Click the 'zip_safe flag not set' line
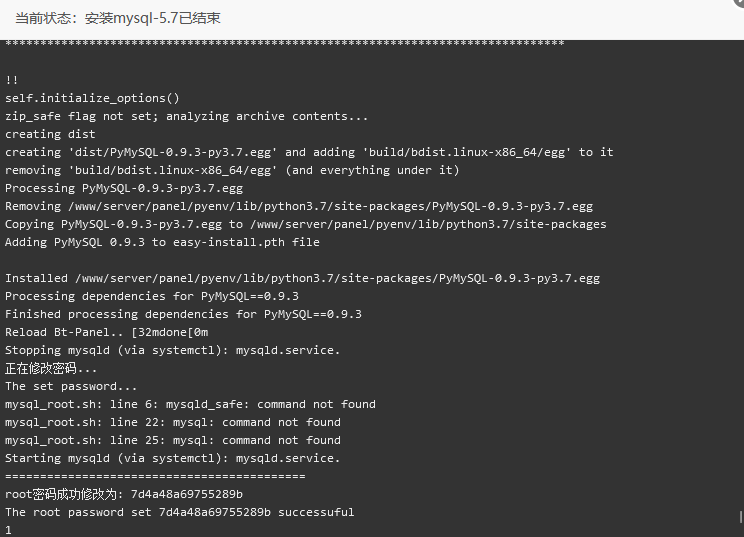Viewport: 744px width, 537px height. (186, 116)
